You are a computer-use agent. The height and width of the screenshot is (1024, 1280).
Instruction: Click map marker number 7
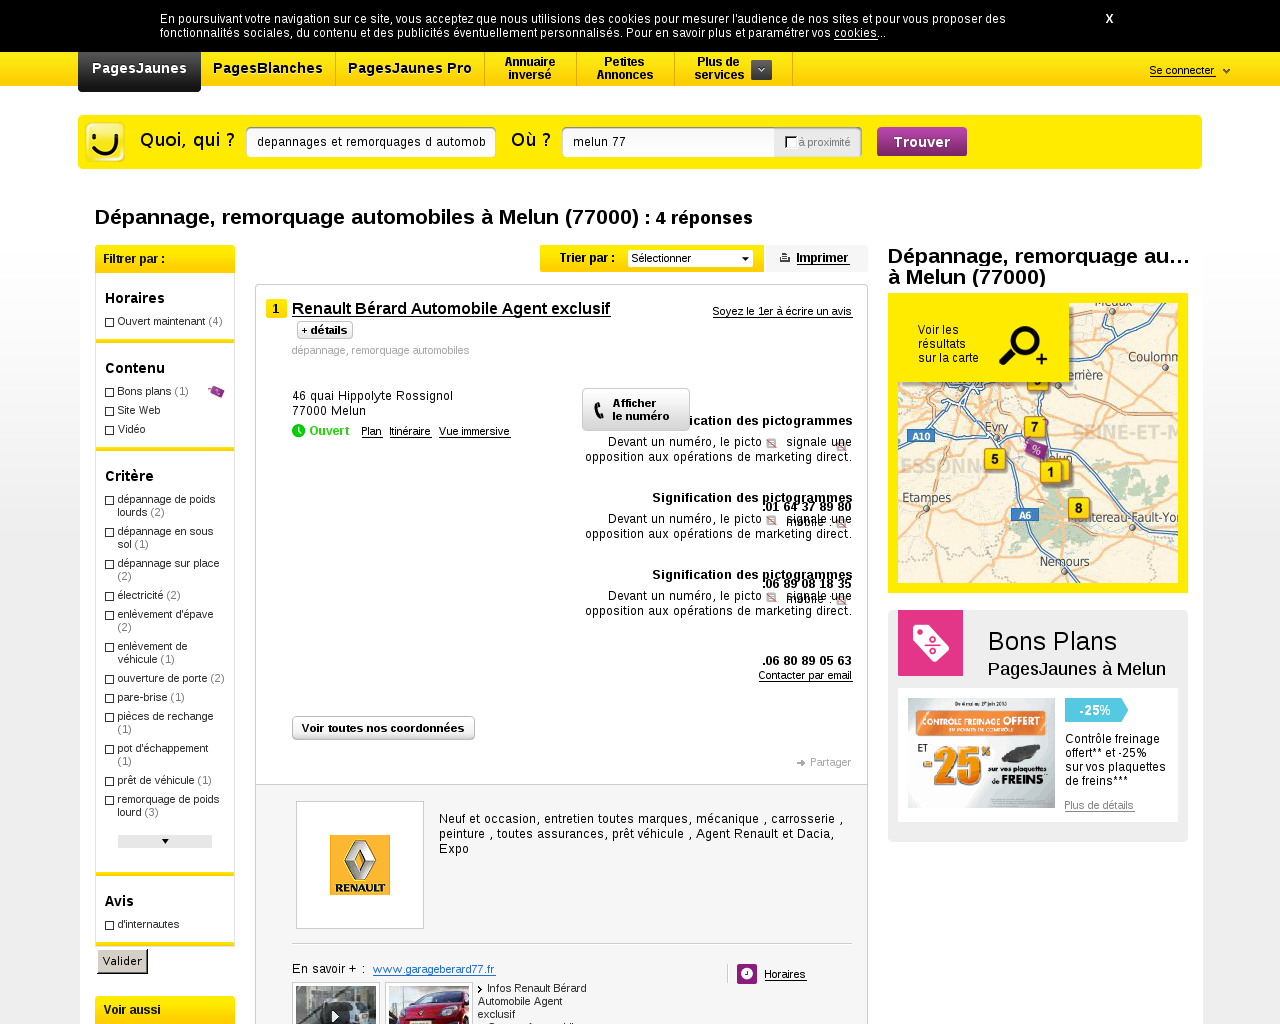point(1035,428)
